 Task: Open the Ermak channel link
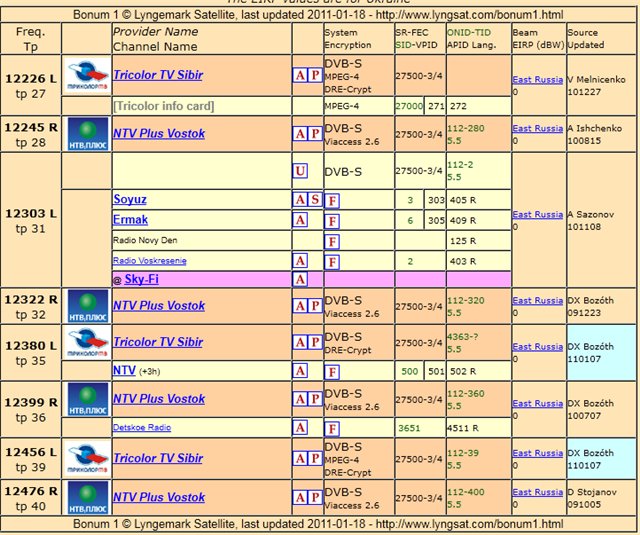(x=130, y=220)
